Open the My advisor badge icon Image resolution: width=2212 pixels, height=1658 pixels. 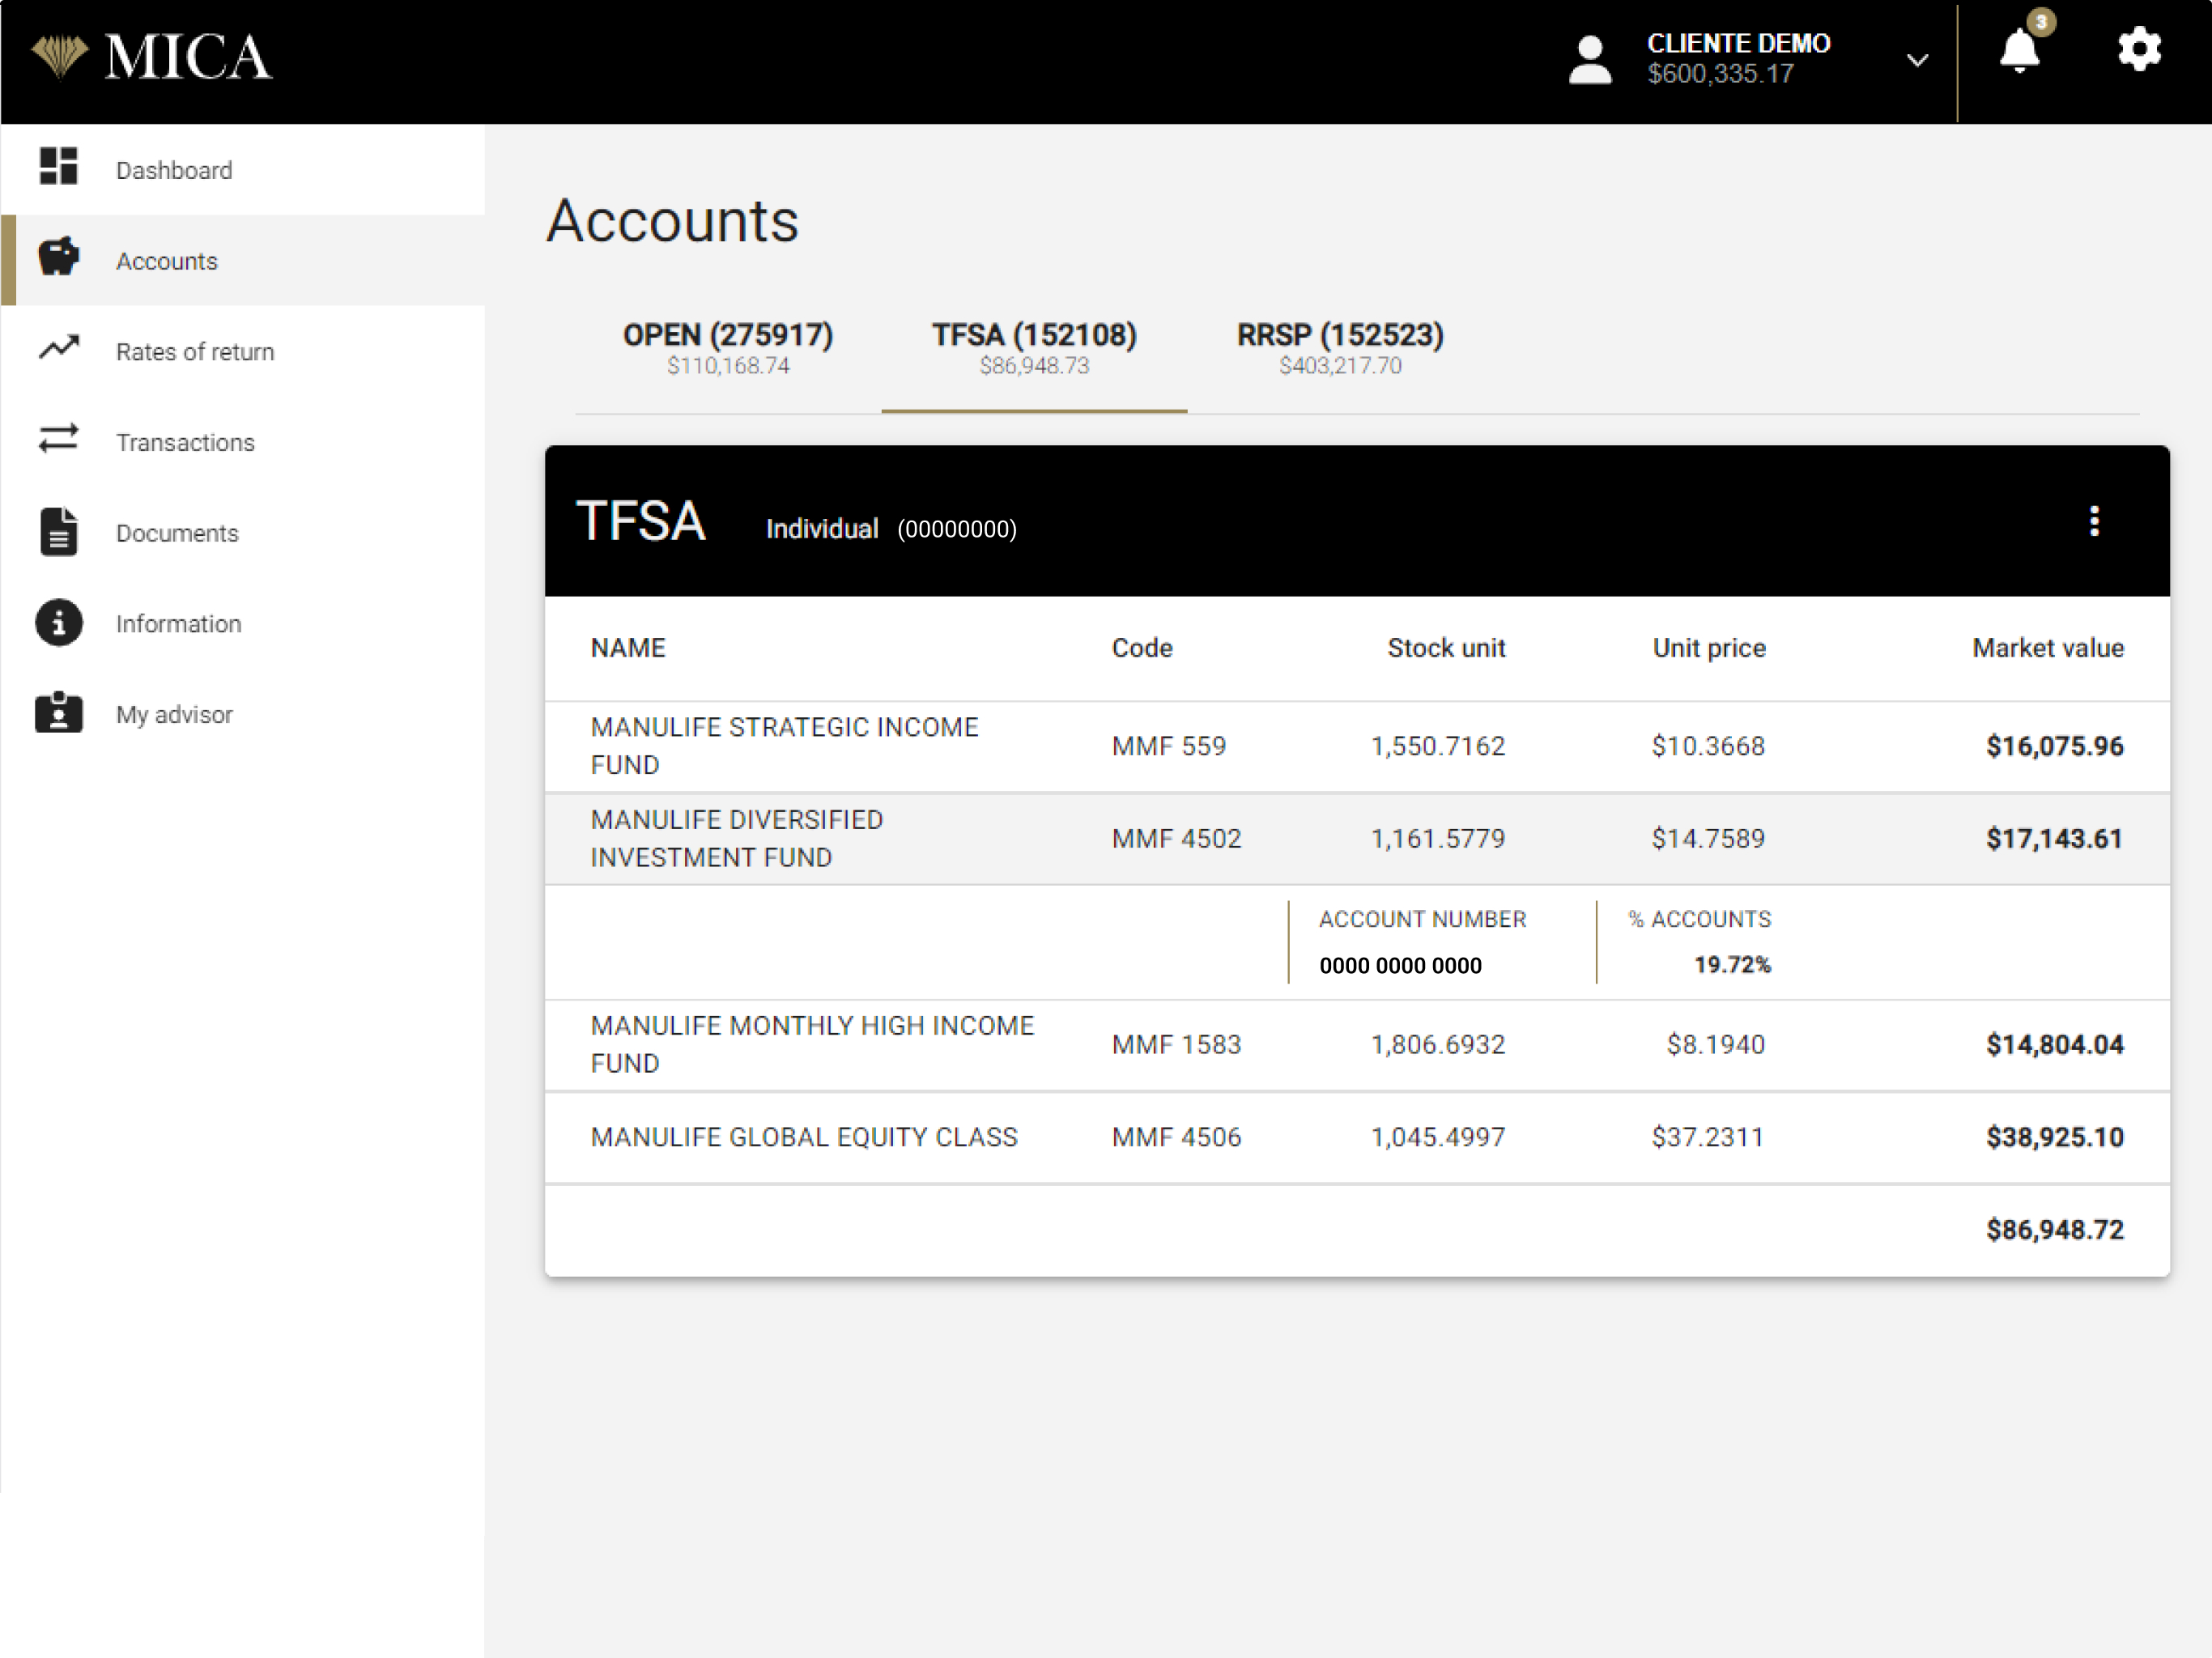[x=59, y=713]
